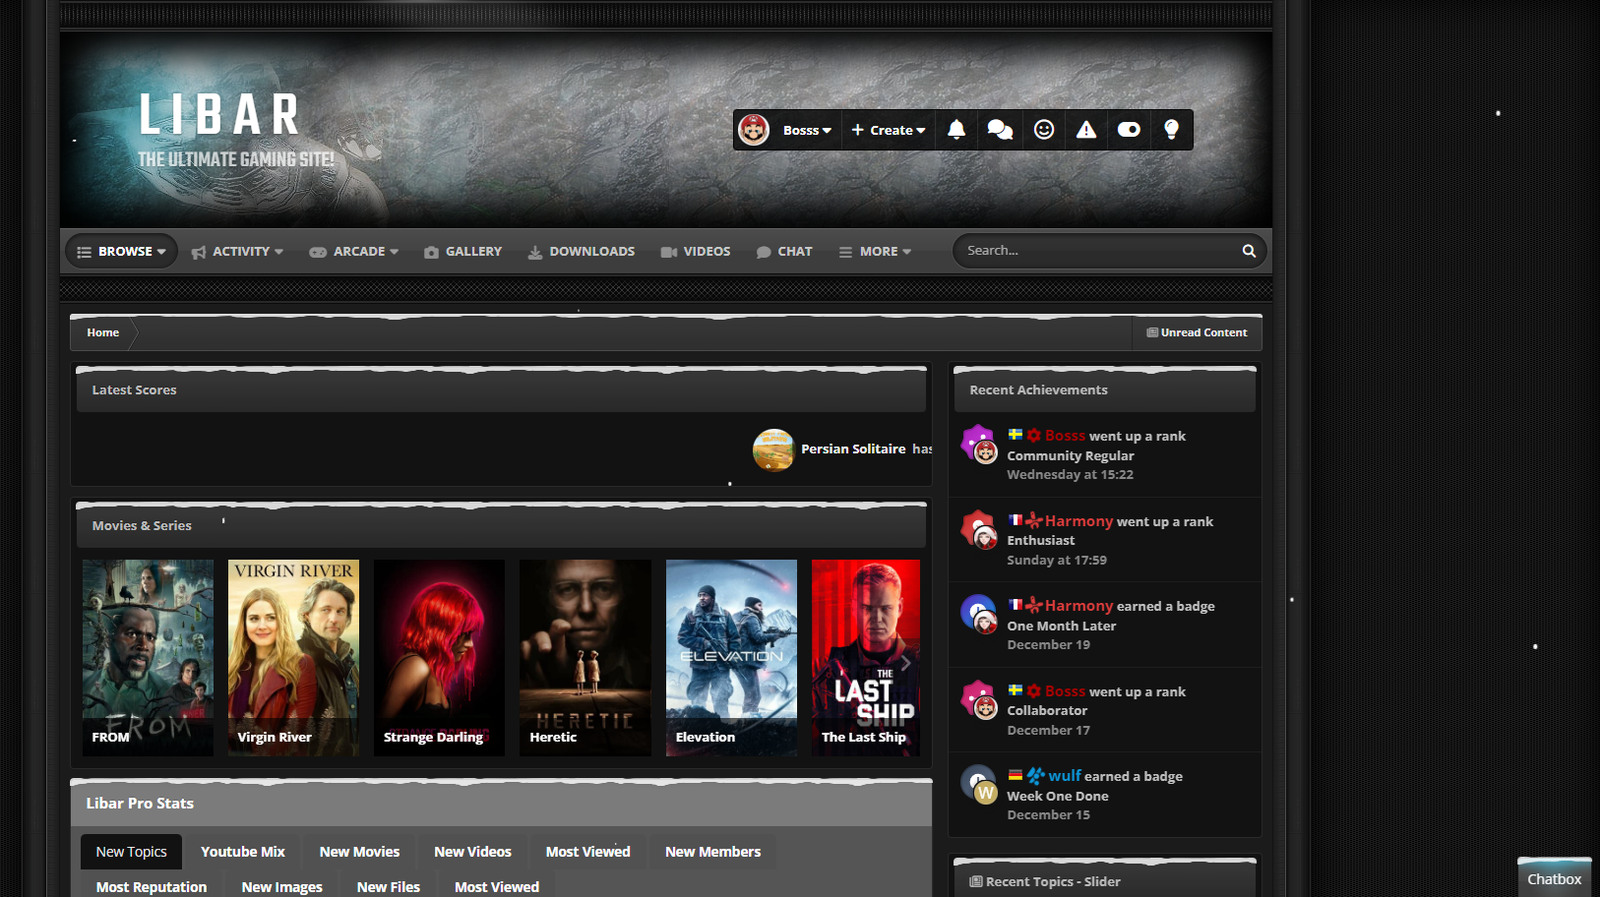Viewport: 1600px width, 897px height.
Task: Open the warning triangle reports icon
Action: coord(1086,130)
